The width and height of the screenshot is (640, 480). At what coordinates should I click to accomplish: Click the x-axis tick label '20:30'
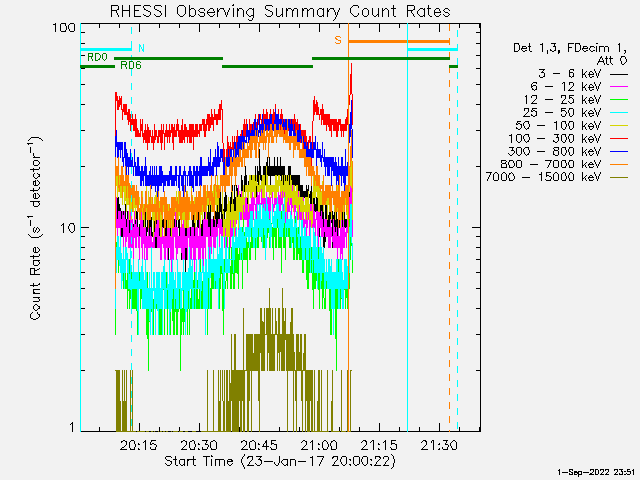(x=199, y=445)
